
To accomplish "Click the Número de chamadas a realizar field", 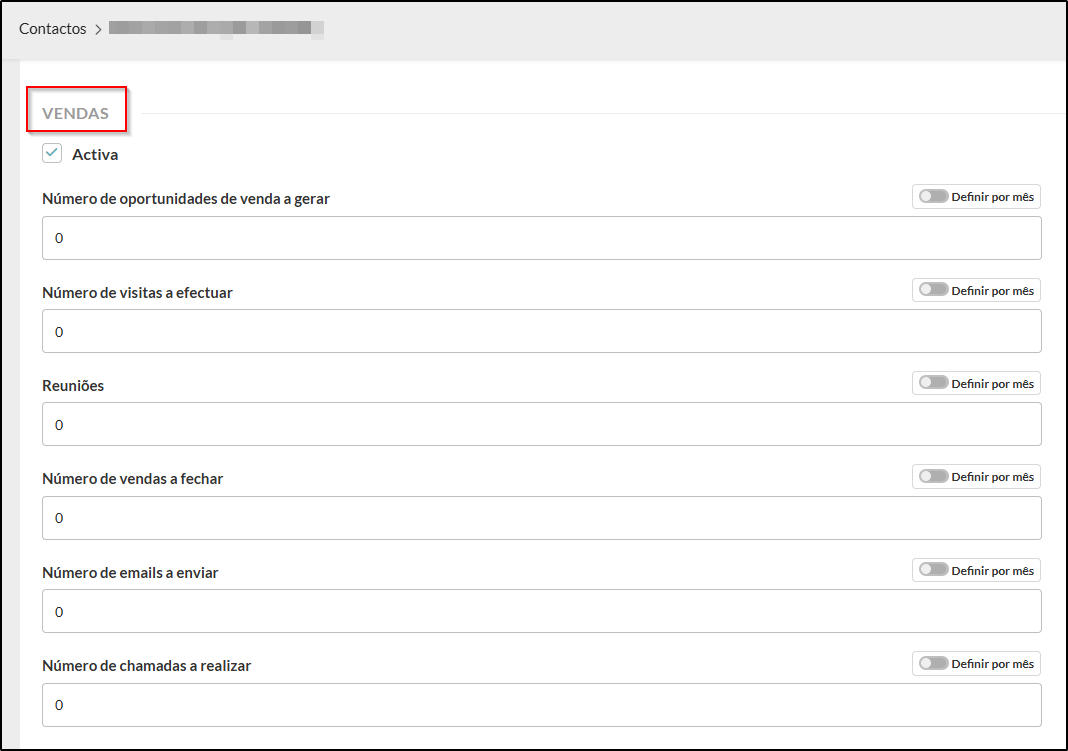I will (541, 705).
